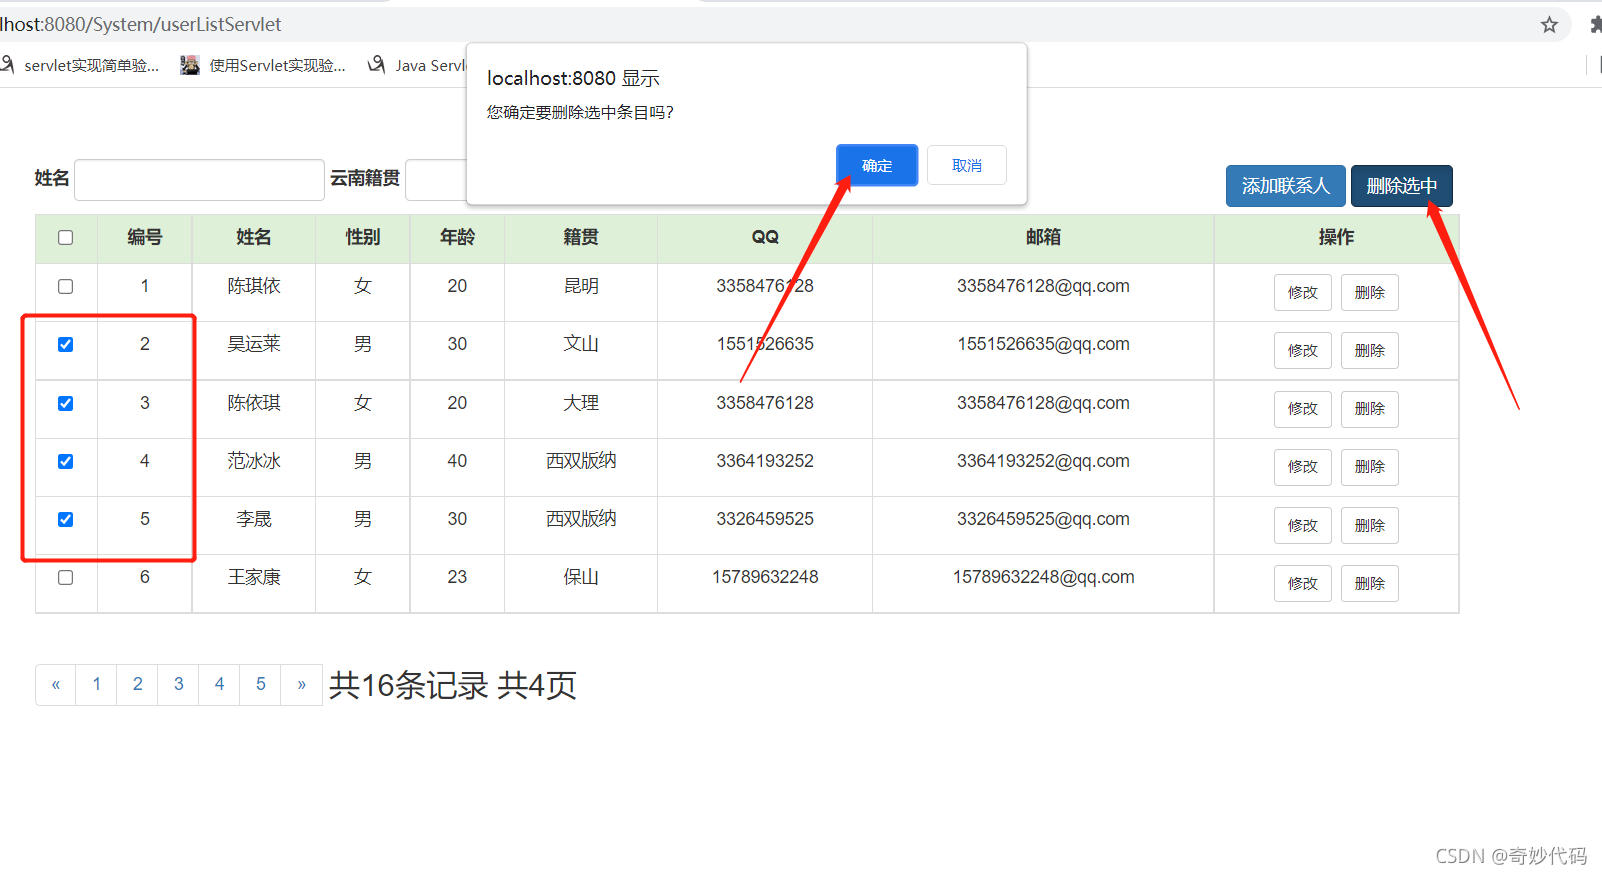Focus the 云南籍贯 search input field

(436, 180)
